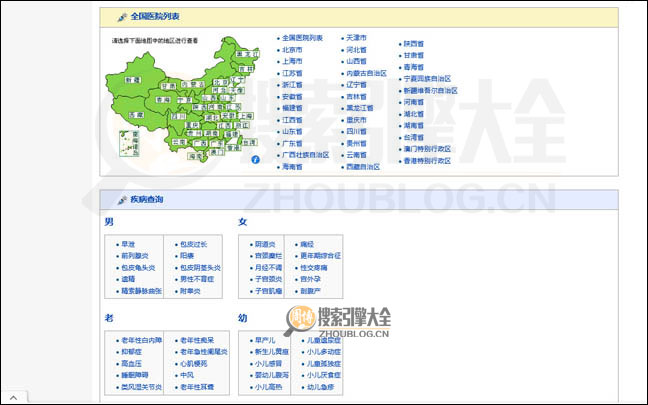Open the 婴幼儿腹泻 link
This screenshot has width=648, height=405.
[x=272, y=375]
